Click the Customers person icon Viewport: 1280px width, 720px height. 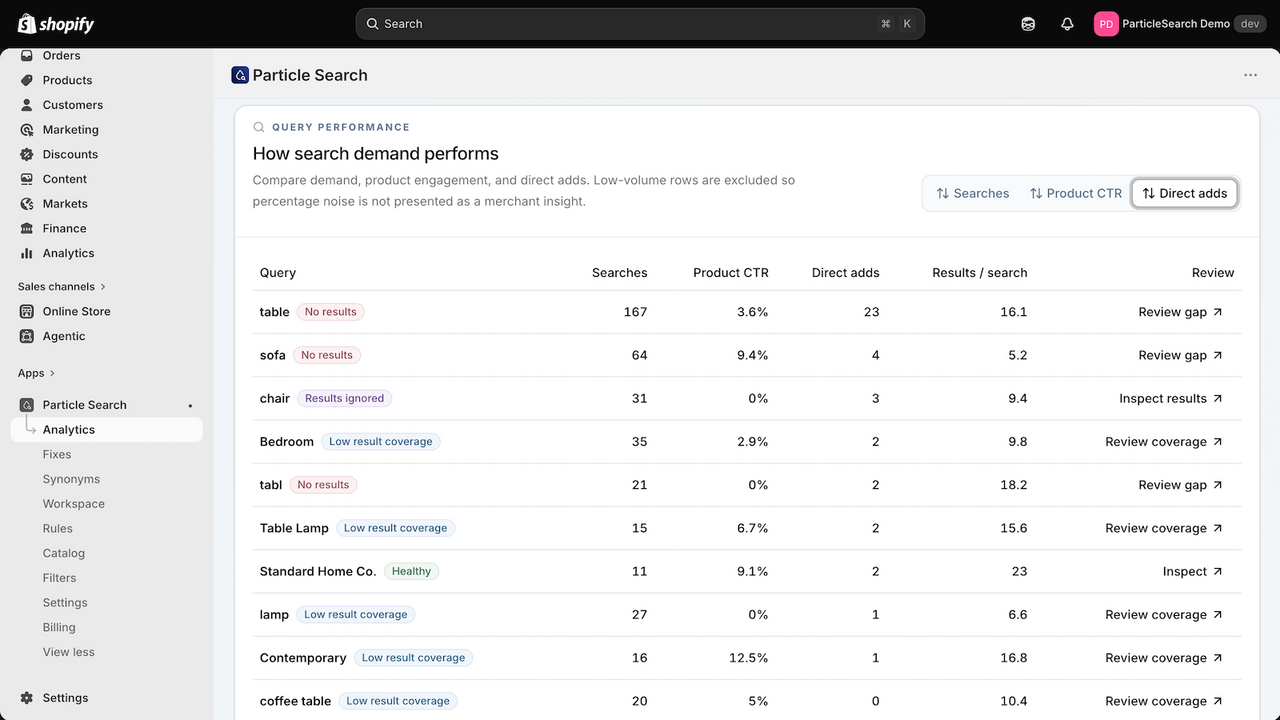tap(27, 105)
